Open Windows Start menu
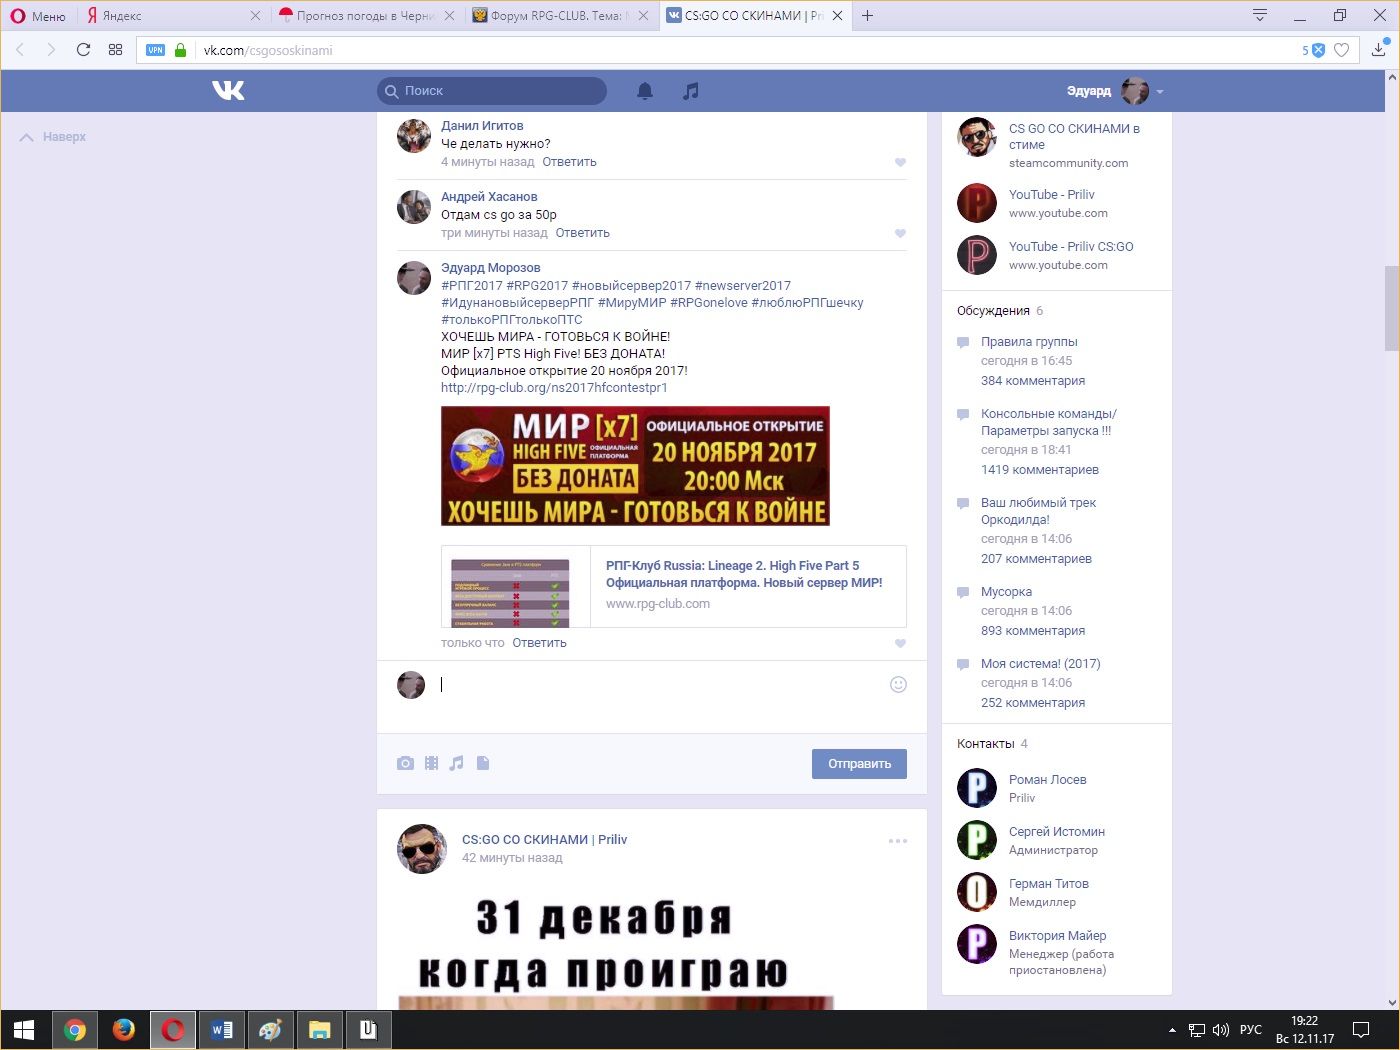Screen dimensions: 1400x1050 click(x=24, y=1030)
